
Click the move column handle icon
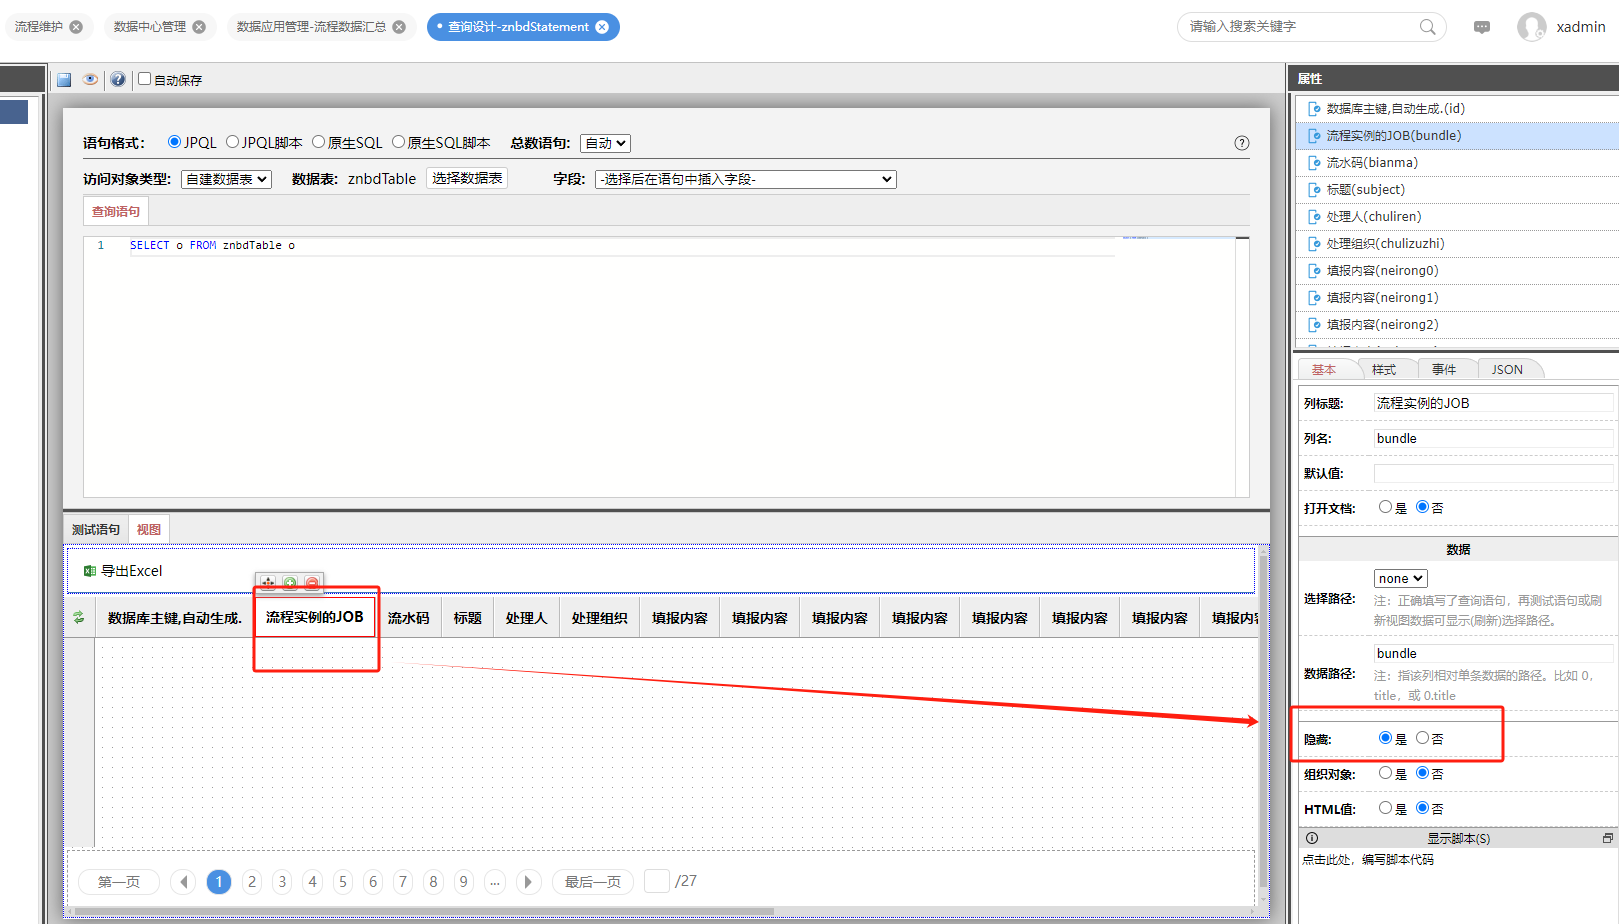click(268, 583)
